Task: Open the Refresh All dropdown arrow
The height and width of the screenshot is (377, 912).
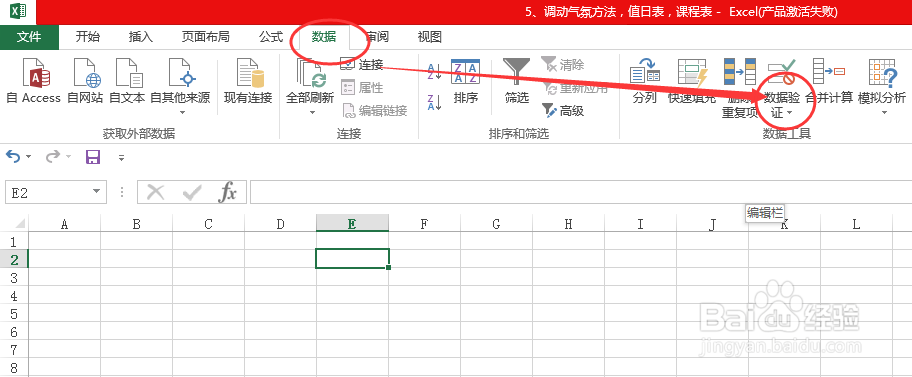Action: [312, 112]
